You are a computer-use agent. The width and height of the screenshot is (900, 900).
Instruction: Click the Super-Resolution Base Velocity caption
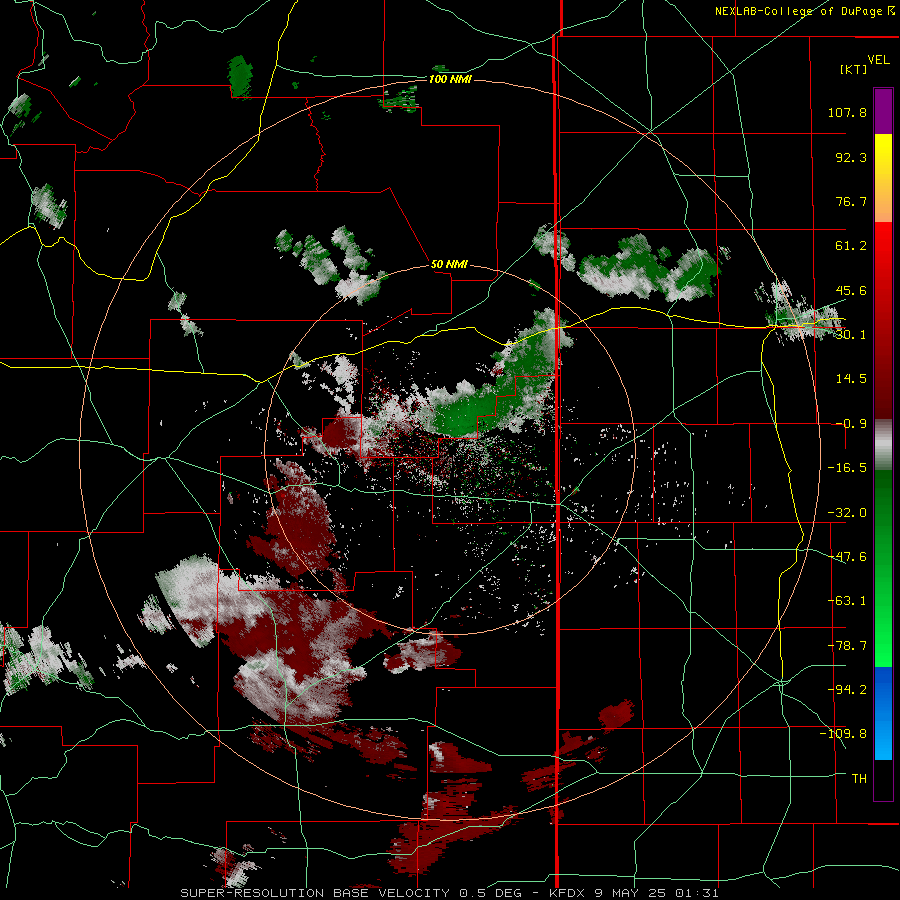[449, 893]
